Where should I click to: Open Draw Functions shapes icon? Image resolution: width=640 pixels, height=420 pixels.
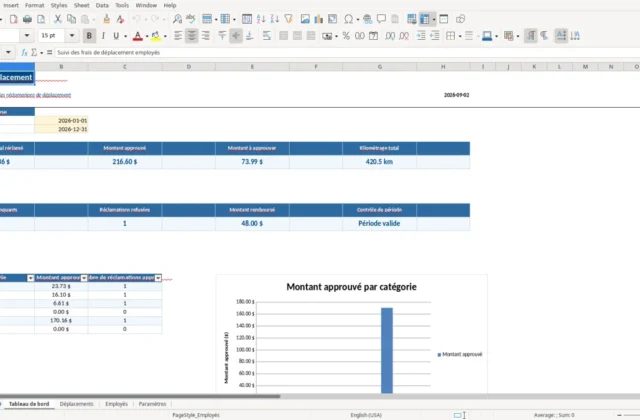click(x=460, y=19)
